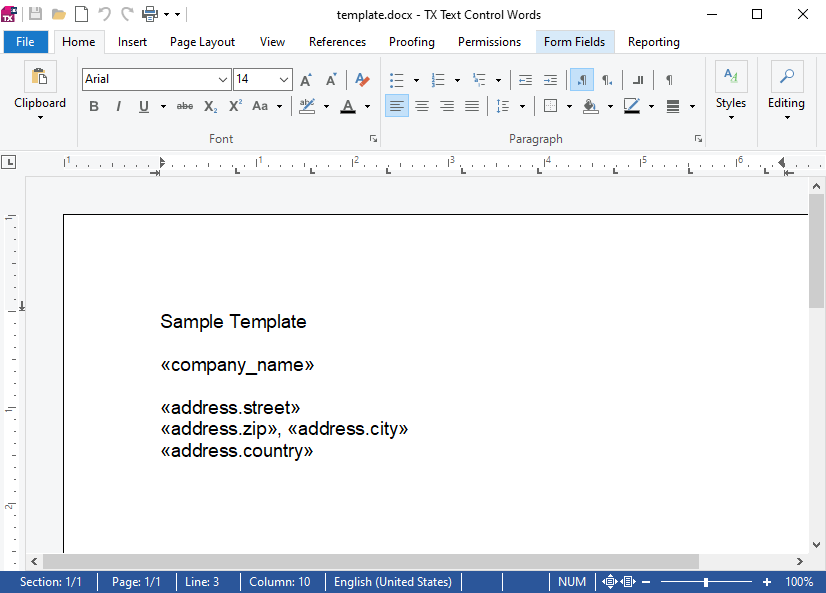Click the Increase Font Size icon
Viewport: 826px width, 593px height.
click(306, 80)
